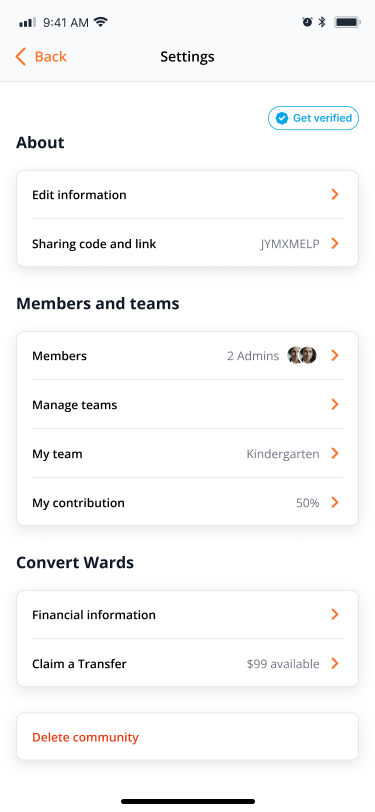Image resolution: width=375 pixels, height=812 pixels.
Task: Open Financial information settings
Action: tap(188, 615)
